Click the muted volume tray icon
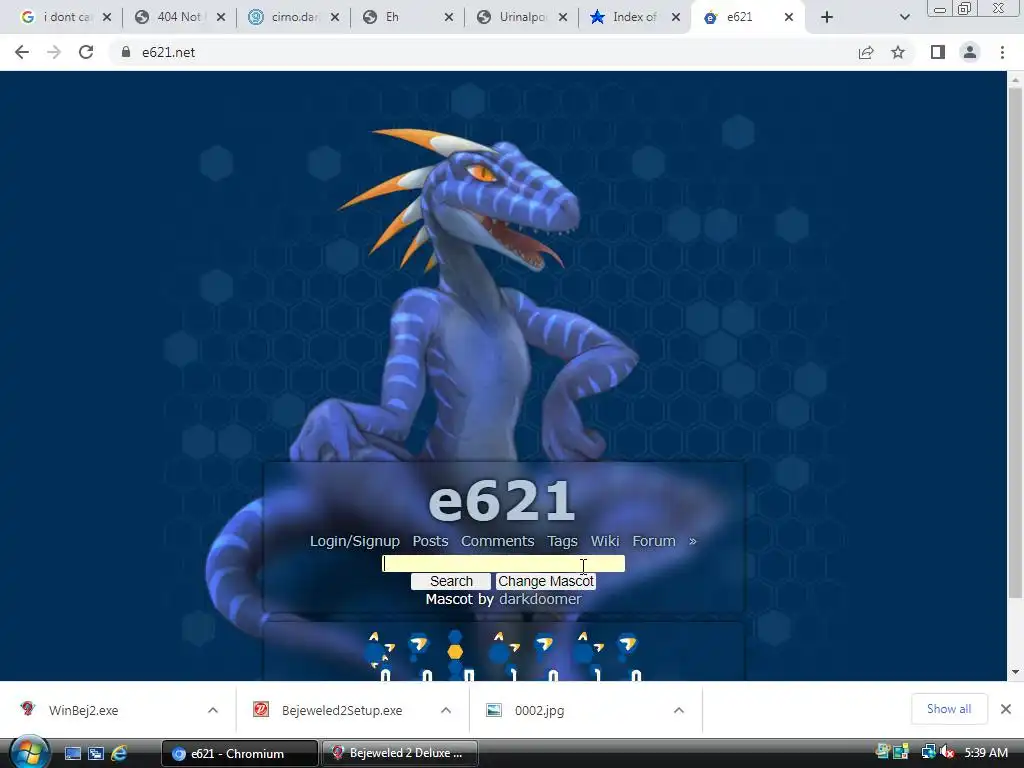The image size is (1024, 768). click(x=947, y=753)
